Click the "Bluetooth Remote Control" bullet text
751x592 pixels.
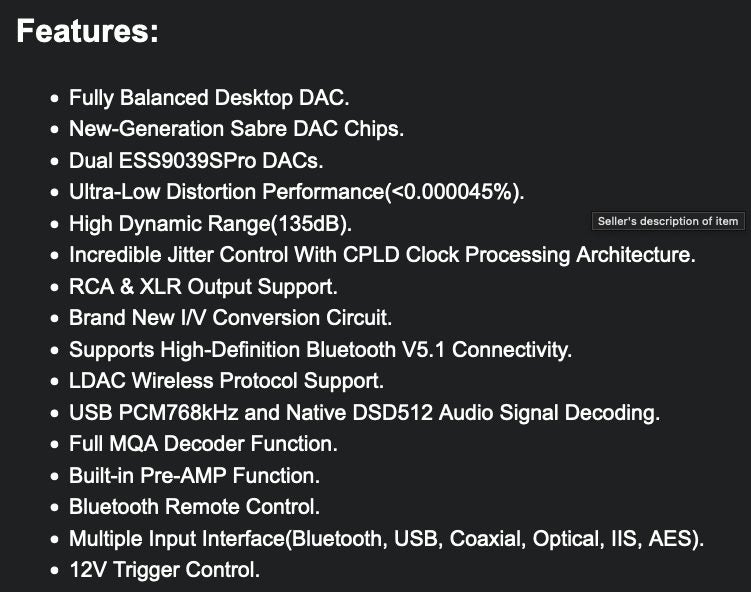(x=194, y=507)
